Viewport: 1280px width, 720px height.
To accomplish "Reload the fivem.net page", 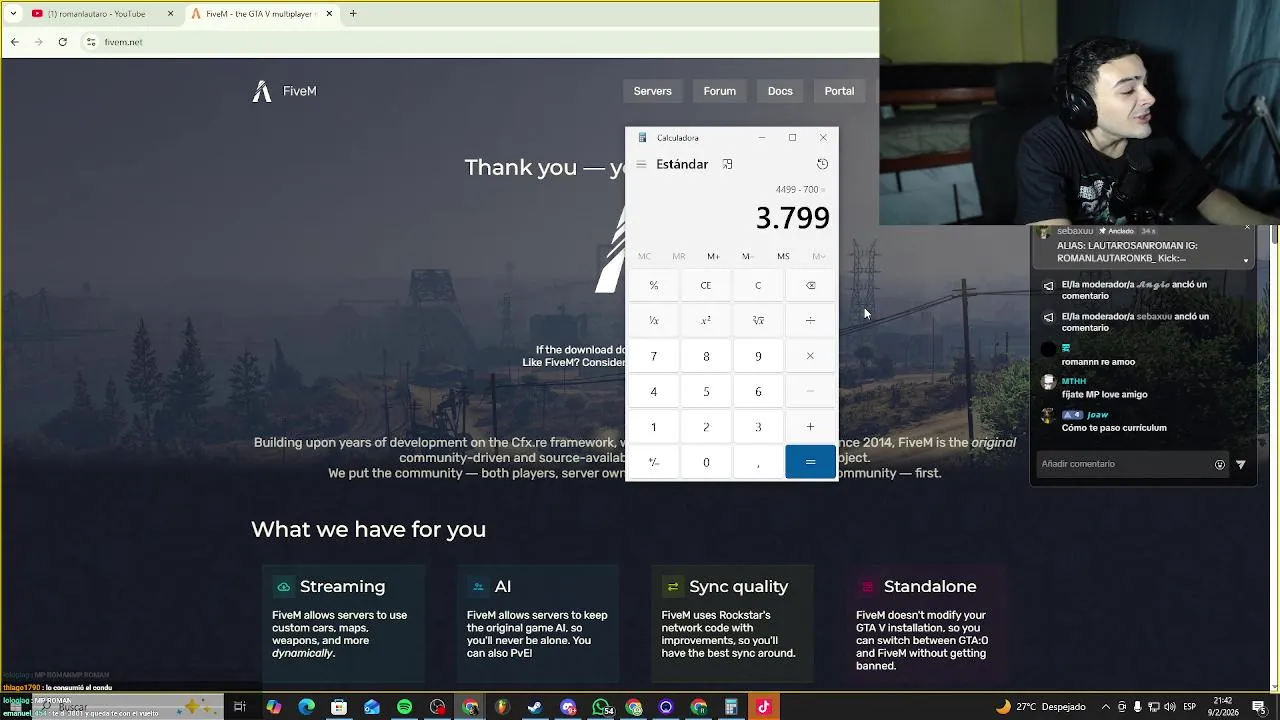I will click(62, 42).
